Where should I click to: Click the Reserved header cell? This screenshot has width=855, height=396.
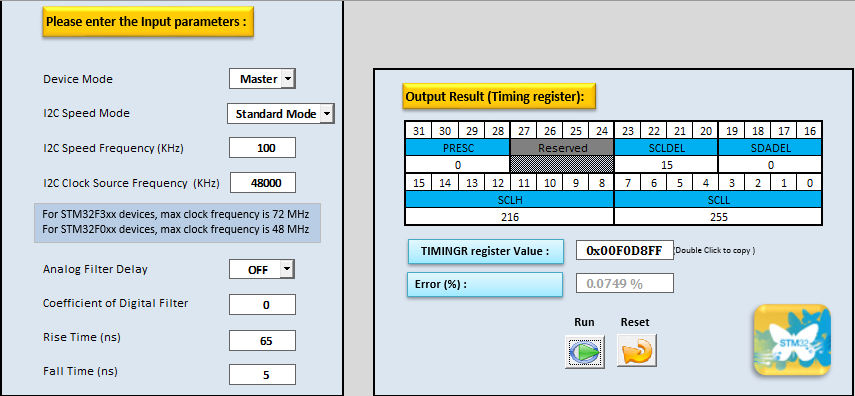click(562, 148)
